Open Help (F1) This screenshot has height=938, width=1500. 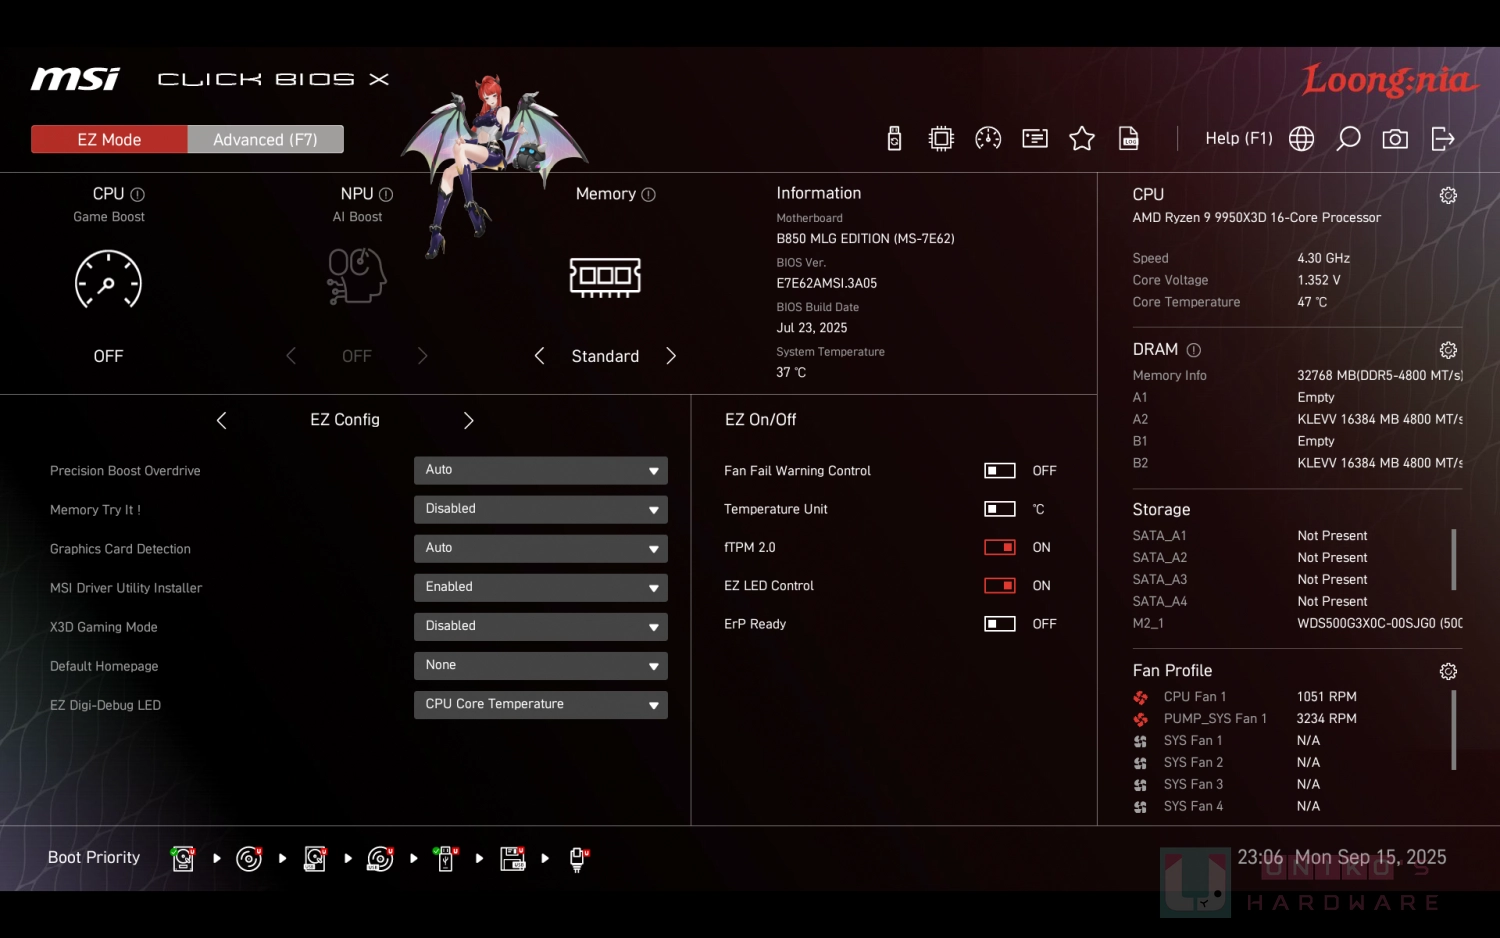tap(1239, 139)
